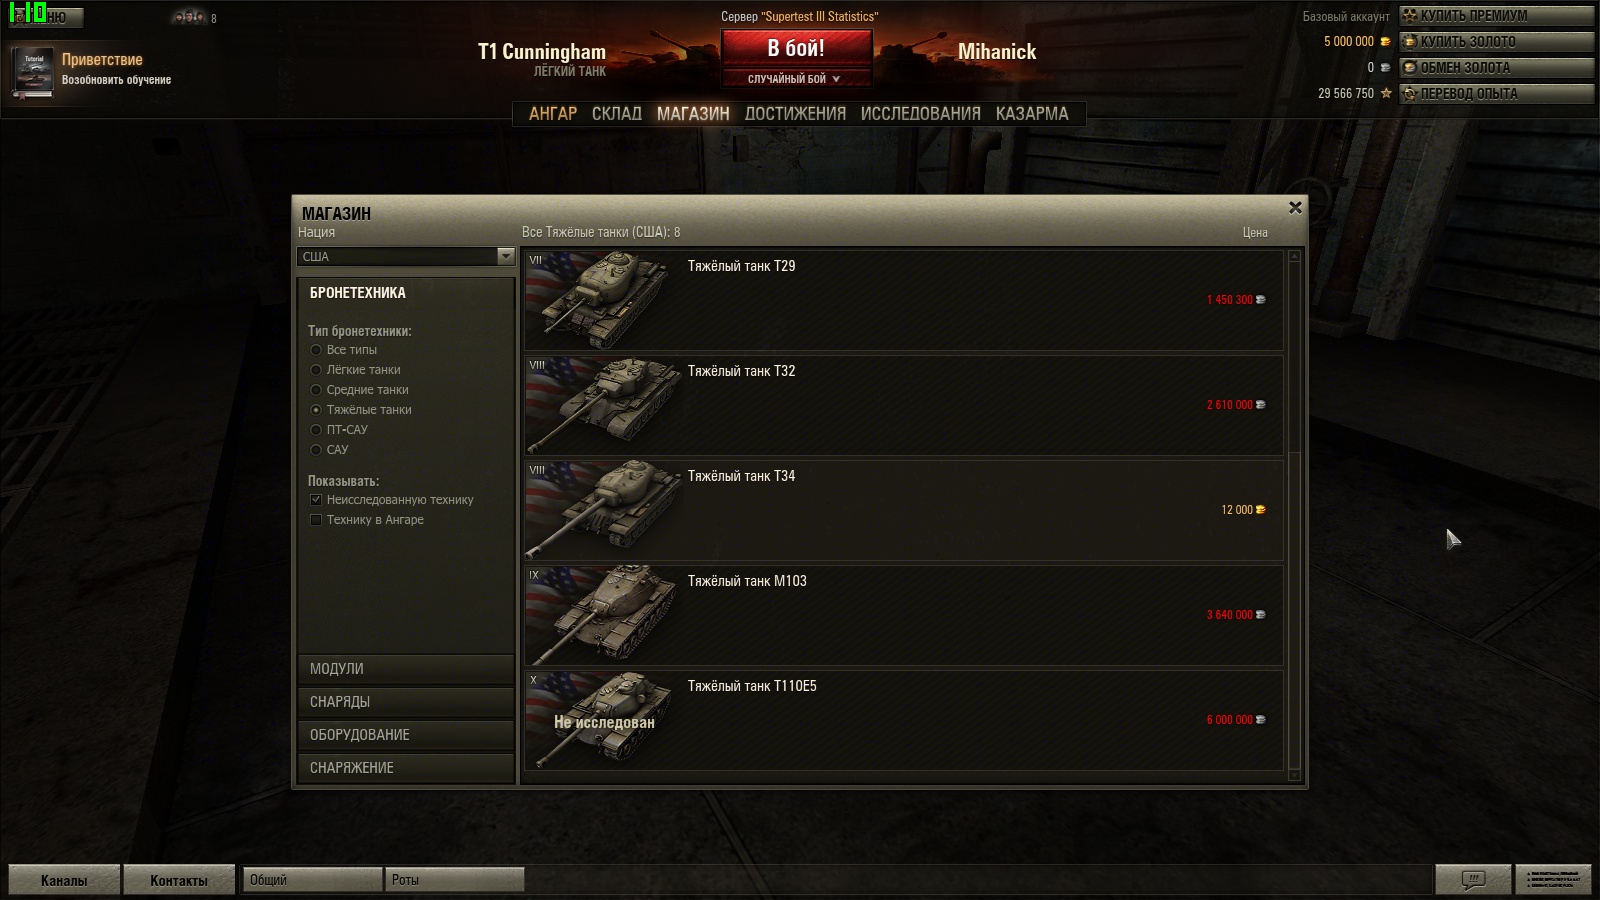Click the Tutorial icon beside Приветствие
Image resolution: width=1600 pixels, height=900 pixels.
point(33,72)
